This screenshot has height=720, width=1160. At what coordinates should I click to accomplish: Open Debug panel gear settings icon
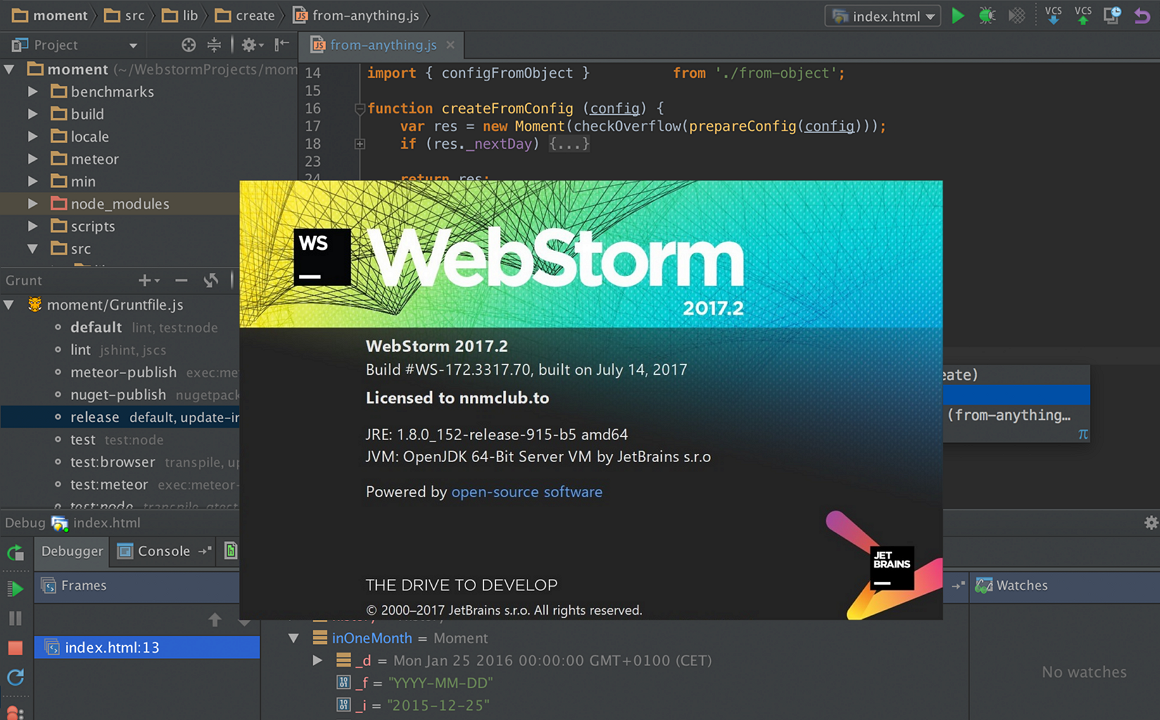coord(1150,523)
